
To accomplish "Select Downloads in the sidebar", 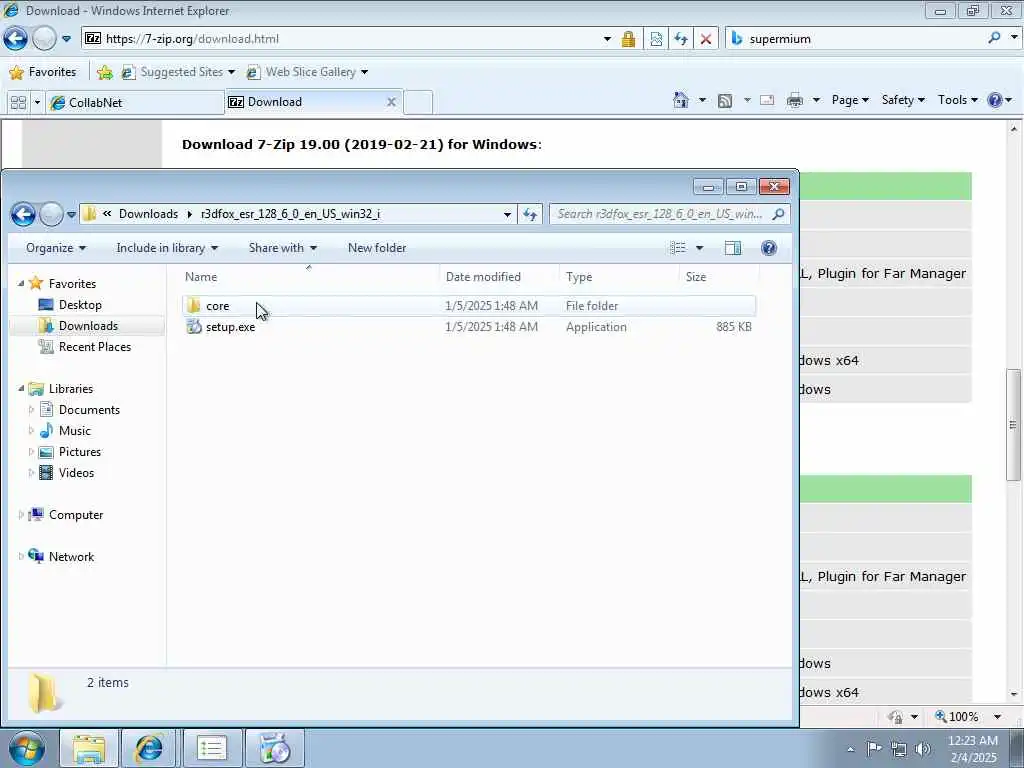I will (88, 326).
